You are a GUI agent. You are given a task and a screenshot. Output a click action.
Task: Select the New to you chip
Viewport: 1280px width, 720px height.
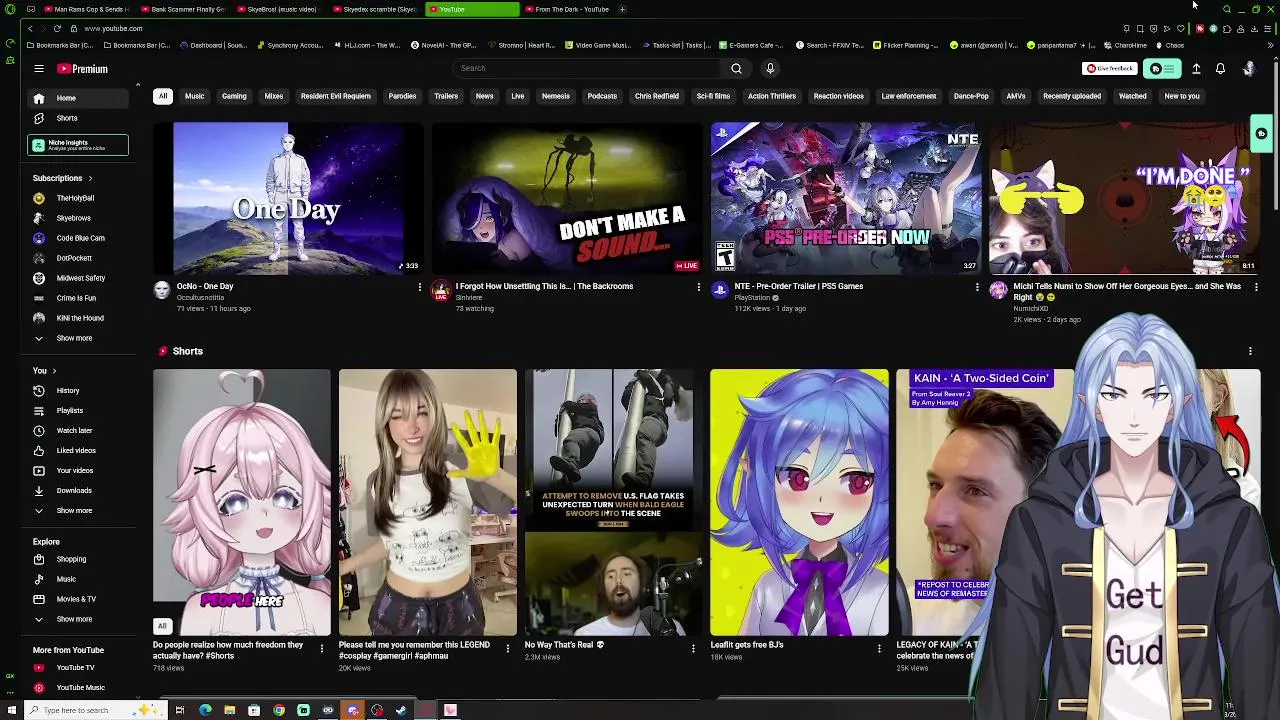(x=1182, y=96)
